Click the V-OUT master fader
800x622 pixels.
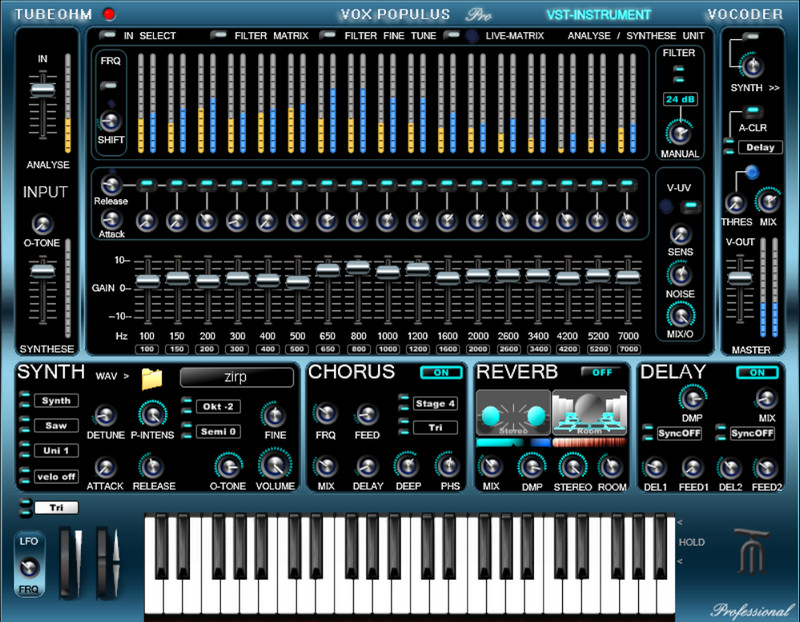pyautogui.click(x=740, y=278)
